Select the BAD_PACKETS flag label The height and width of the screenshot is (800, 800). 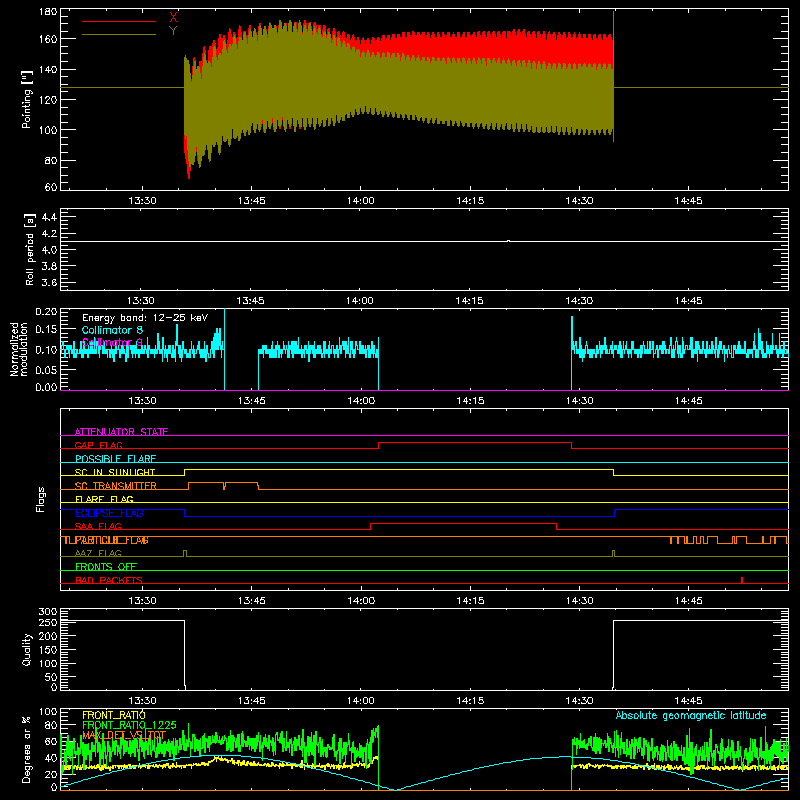click(109, 581)
